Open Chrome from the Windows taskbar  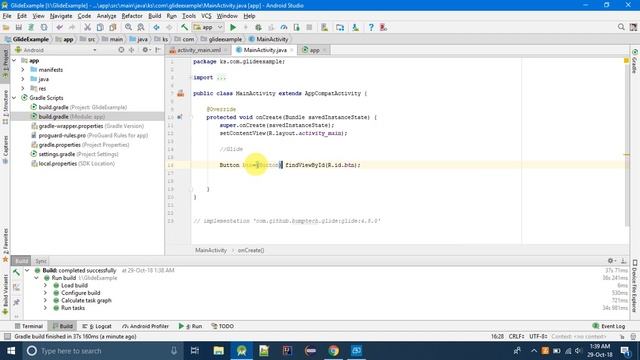click(333, 351)
